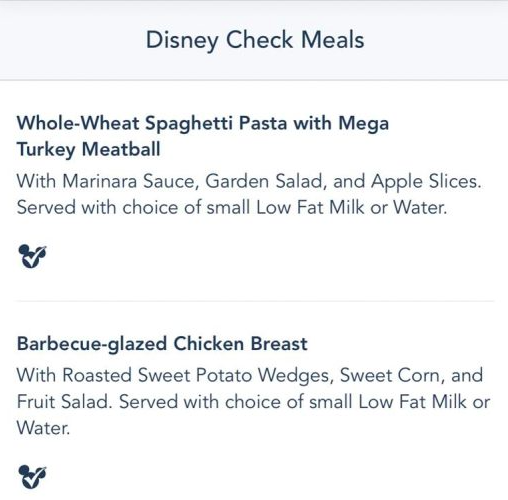Click the final 'Water.' line of chicken description
Image resolution: width=508 pixels, height=500 pixels.
point(43,428)
